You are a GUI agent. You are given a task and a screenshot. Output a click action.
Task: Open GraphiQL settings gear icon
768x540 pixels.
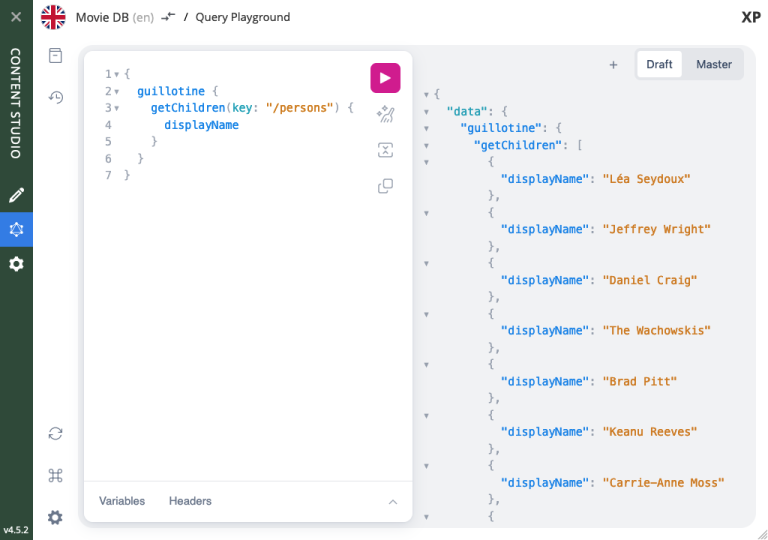55,517
